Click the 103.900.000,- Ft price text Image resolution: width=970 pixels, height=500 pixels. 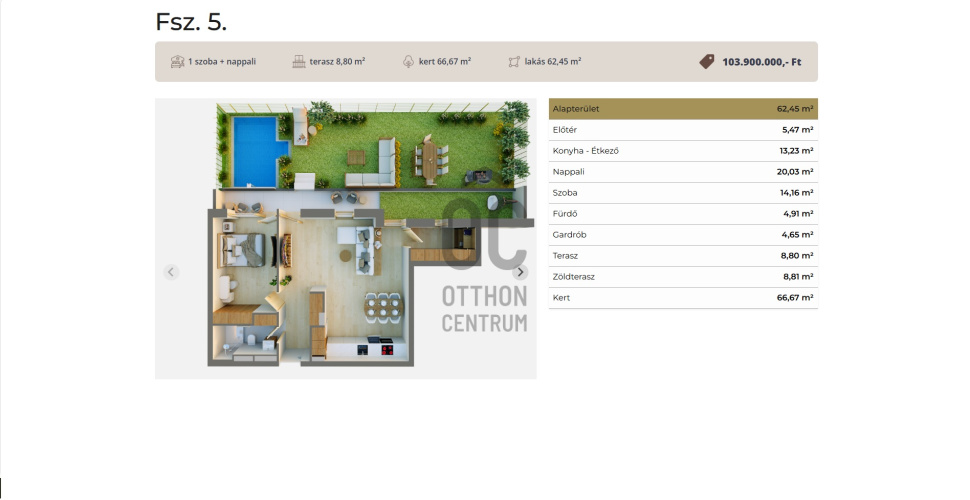(761, 61)
